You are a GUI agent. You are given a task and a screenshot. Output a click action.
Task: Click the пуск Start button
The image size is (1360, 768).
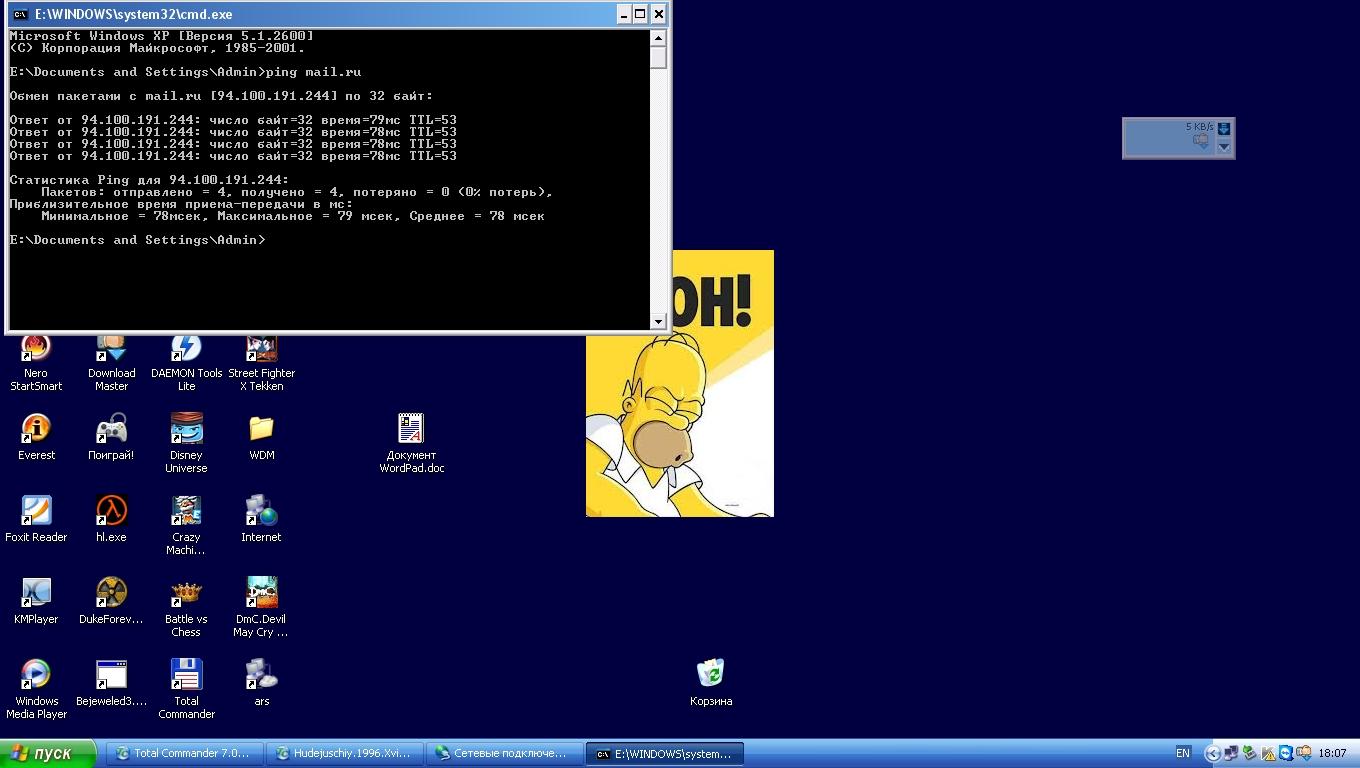pos(48,753)
